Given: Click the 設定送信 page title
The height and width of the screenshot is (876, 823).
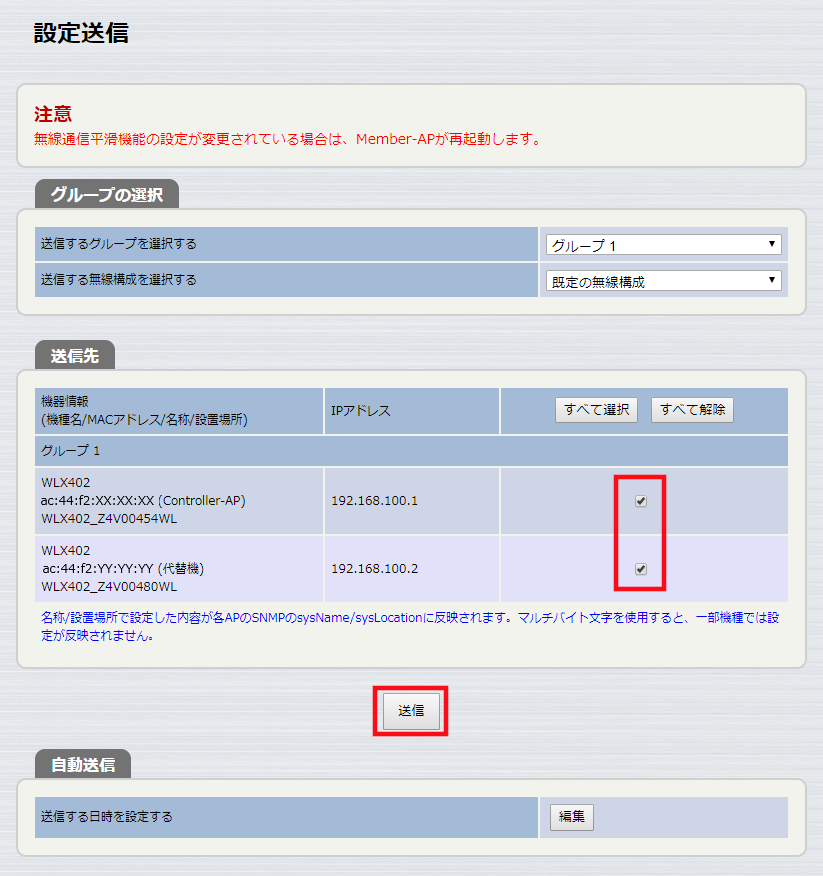Looking at the screenshot, I should coord(81,33).
